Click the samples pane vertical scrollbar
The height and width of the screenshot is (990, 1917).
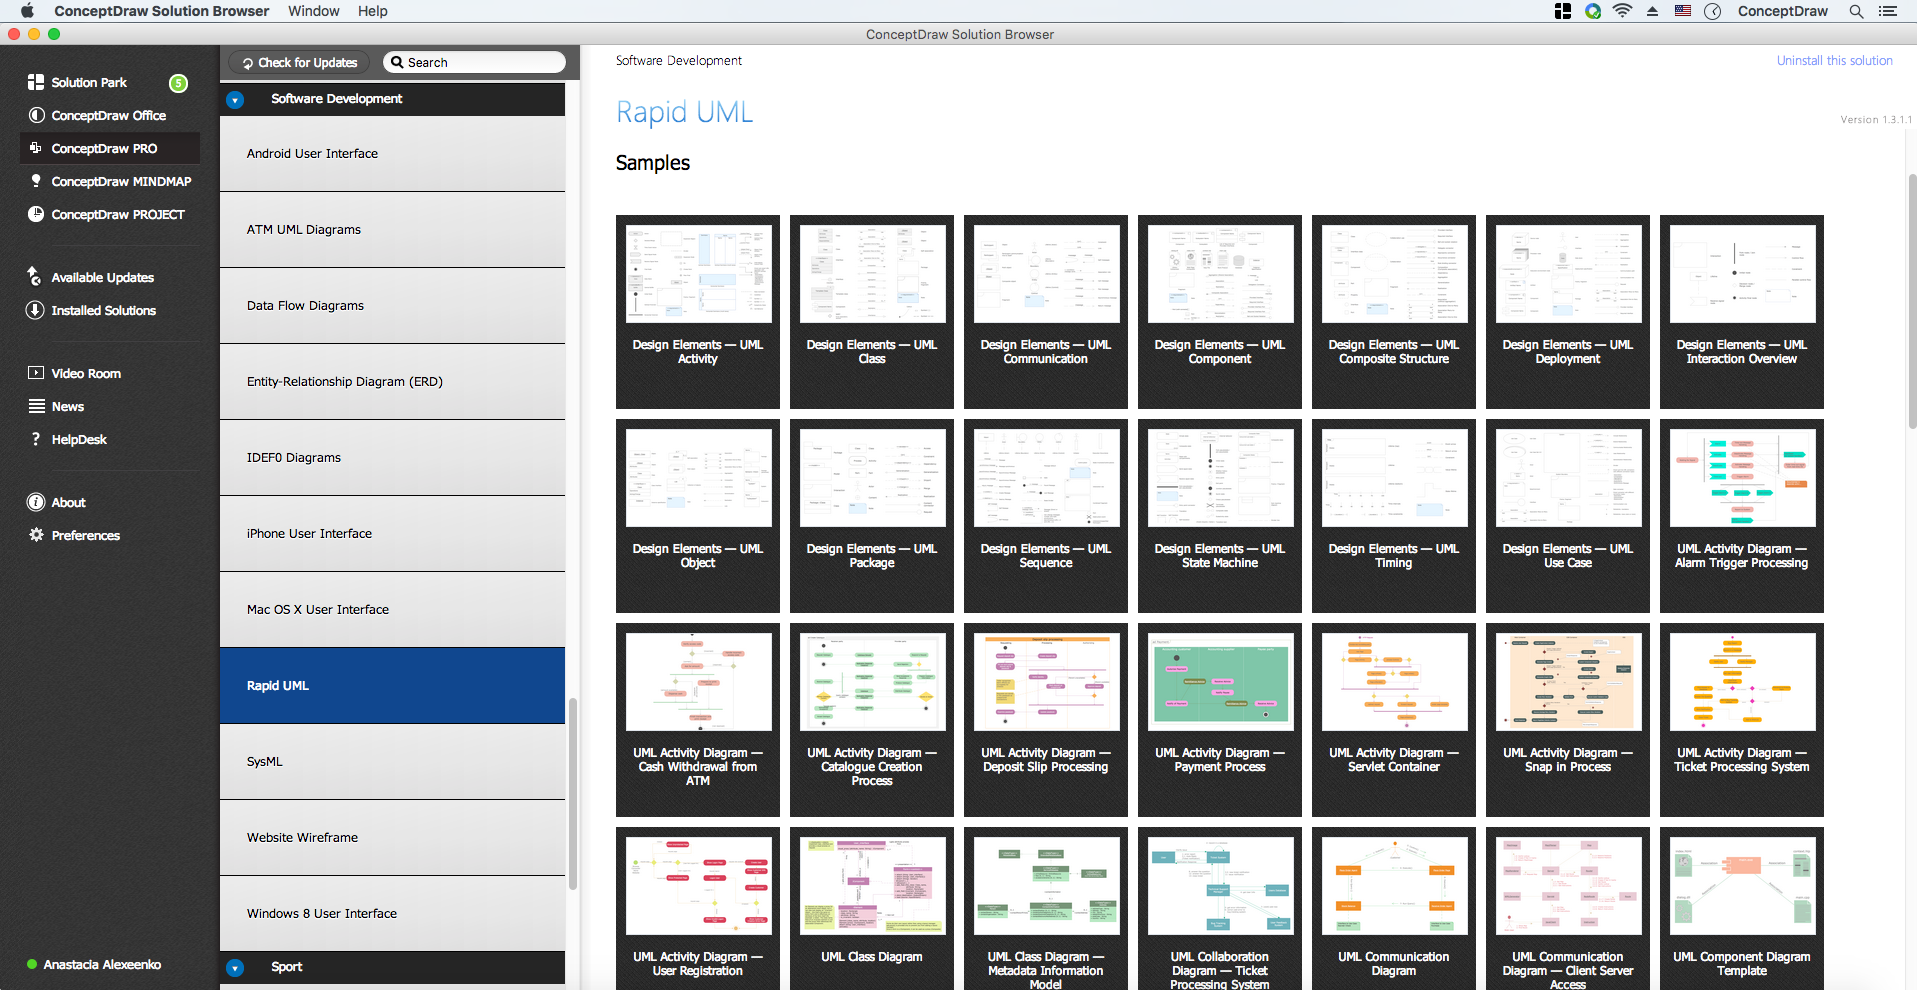pos(1912,301)
